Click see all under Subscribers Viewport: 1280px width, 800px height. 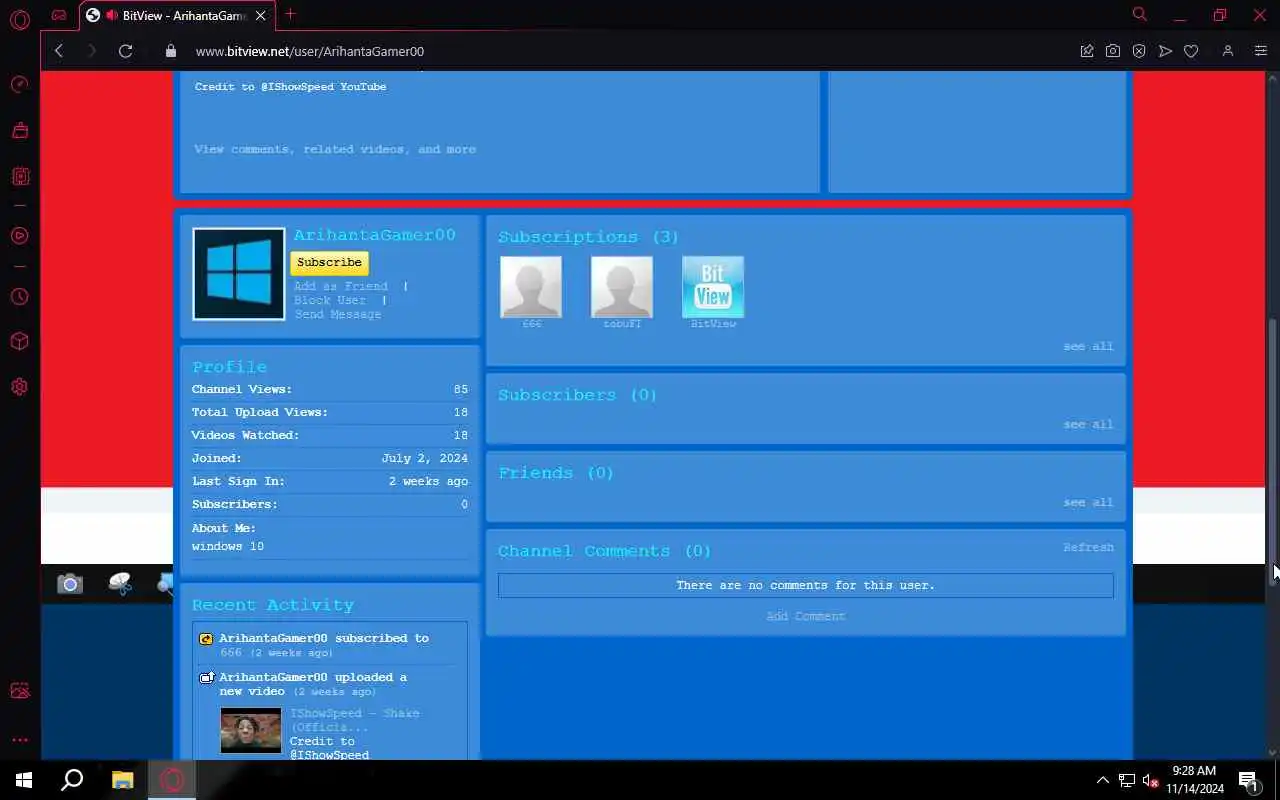(1088, 424)
